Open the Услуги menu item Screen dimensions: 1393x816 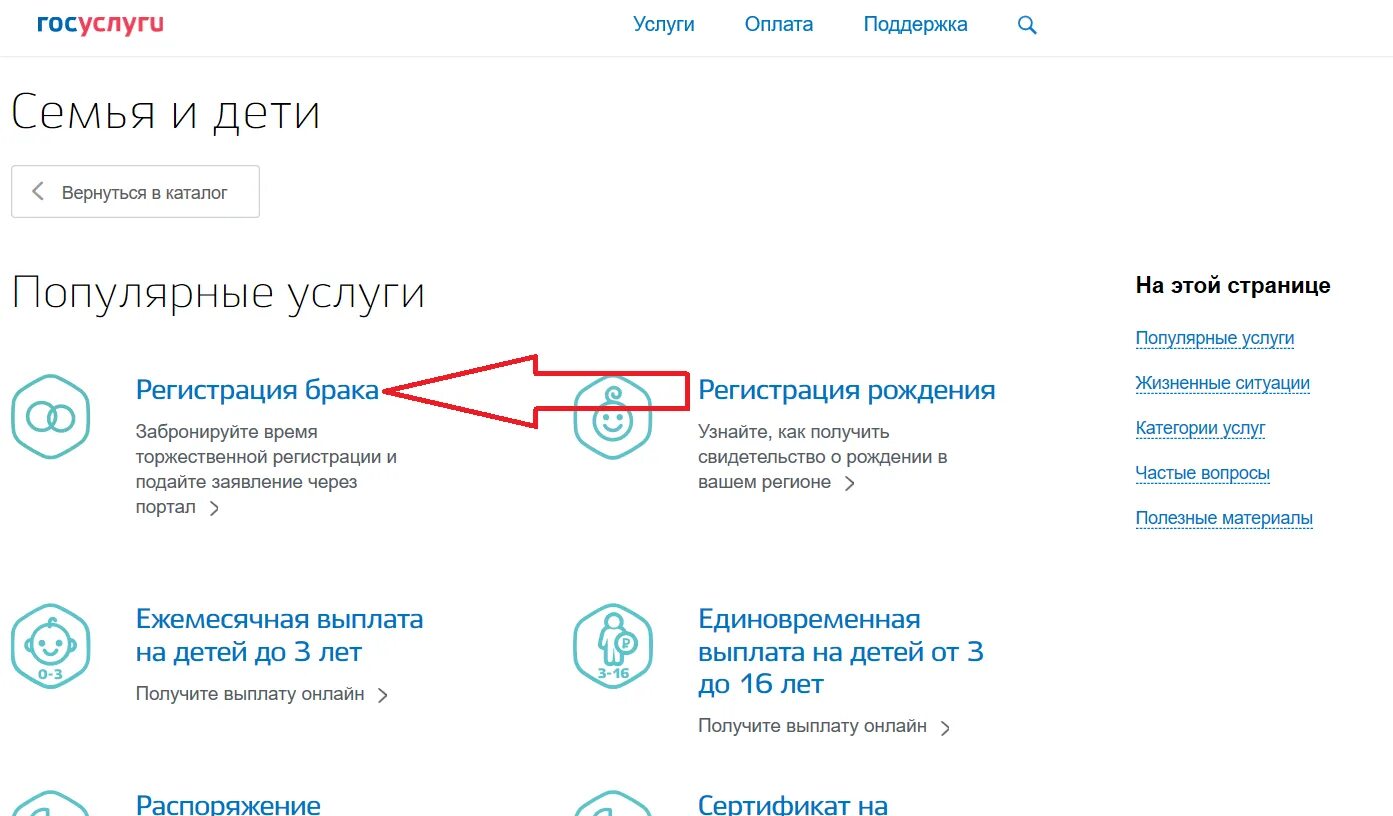664,25
